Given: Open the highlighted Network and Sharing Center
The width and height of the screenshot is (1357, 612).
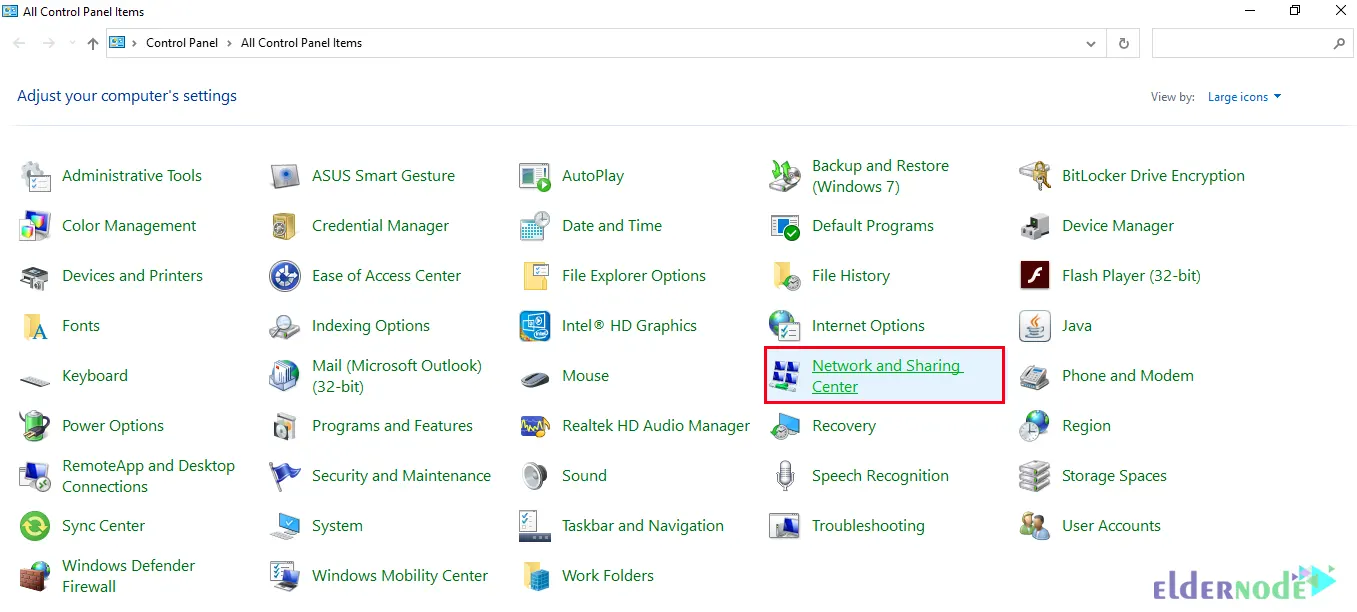Looking at the screenshot, I should tap(884, 375).
